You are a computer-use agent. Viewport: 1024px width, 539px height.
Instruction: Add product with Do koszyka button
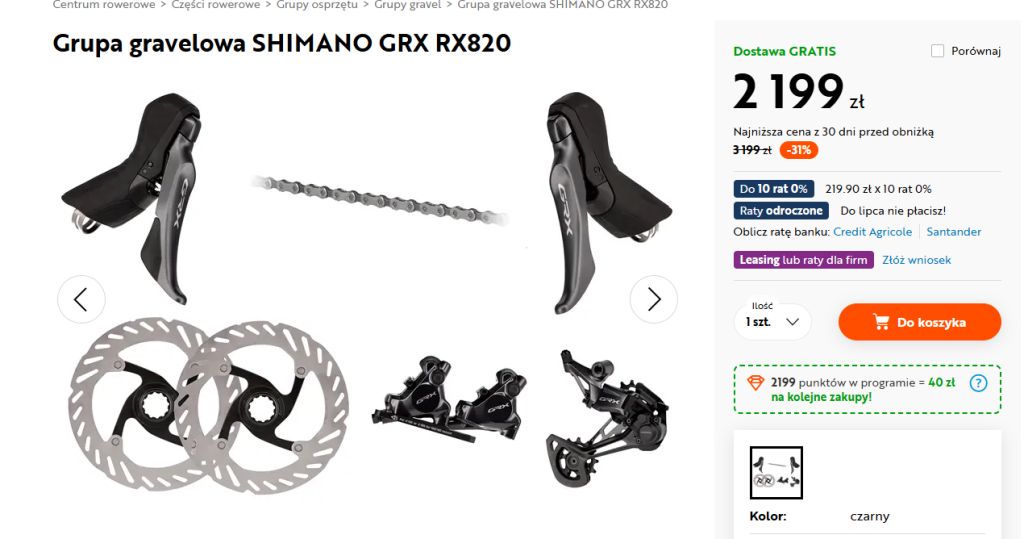[920, 322]
